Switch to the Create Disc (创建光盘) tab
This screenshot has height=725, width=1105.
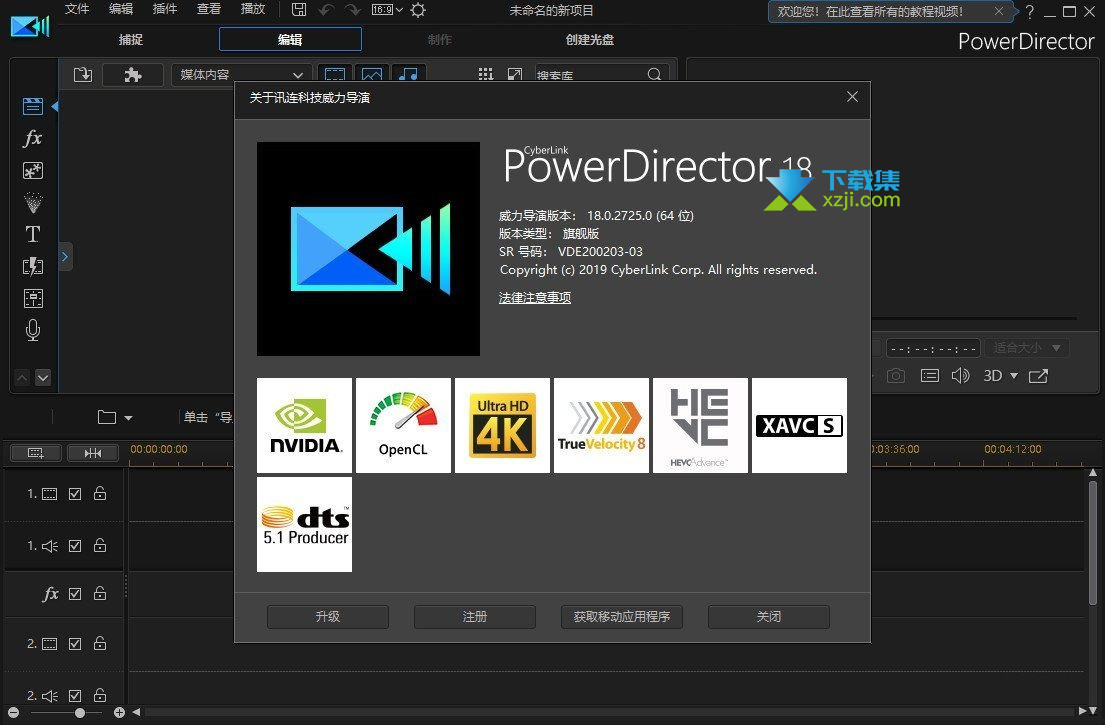[589, 39]
